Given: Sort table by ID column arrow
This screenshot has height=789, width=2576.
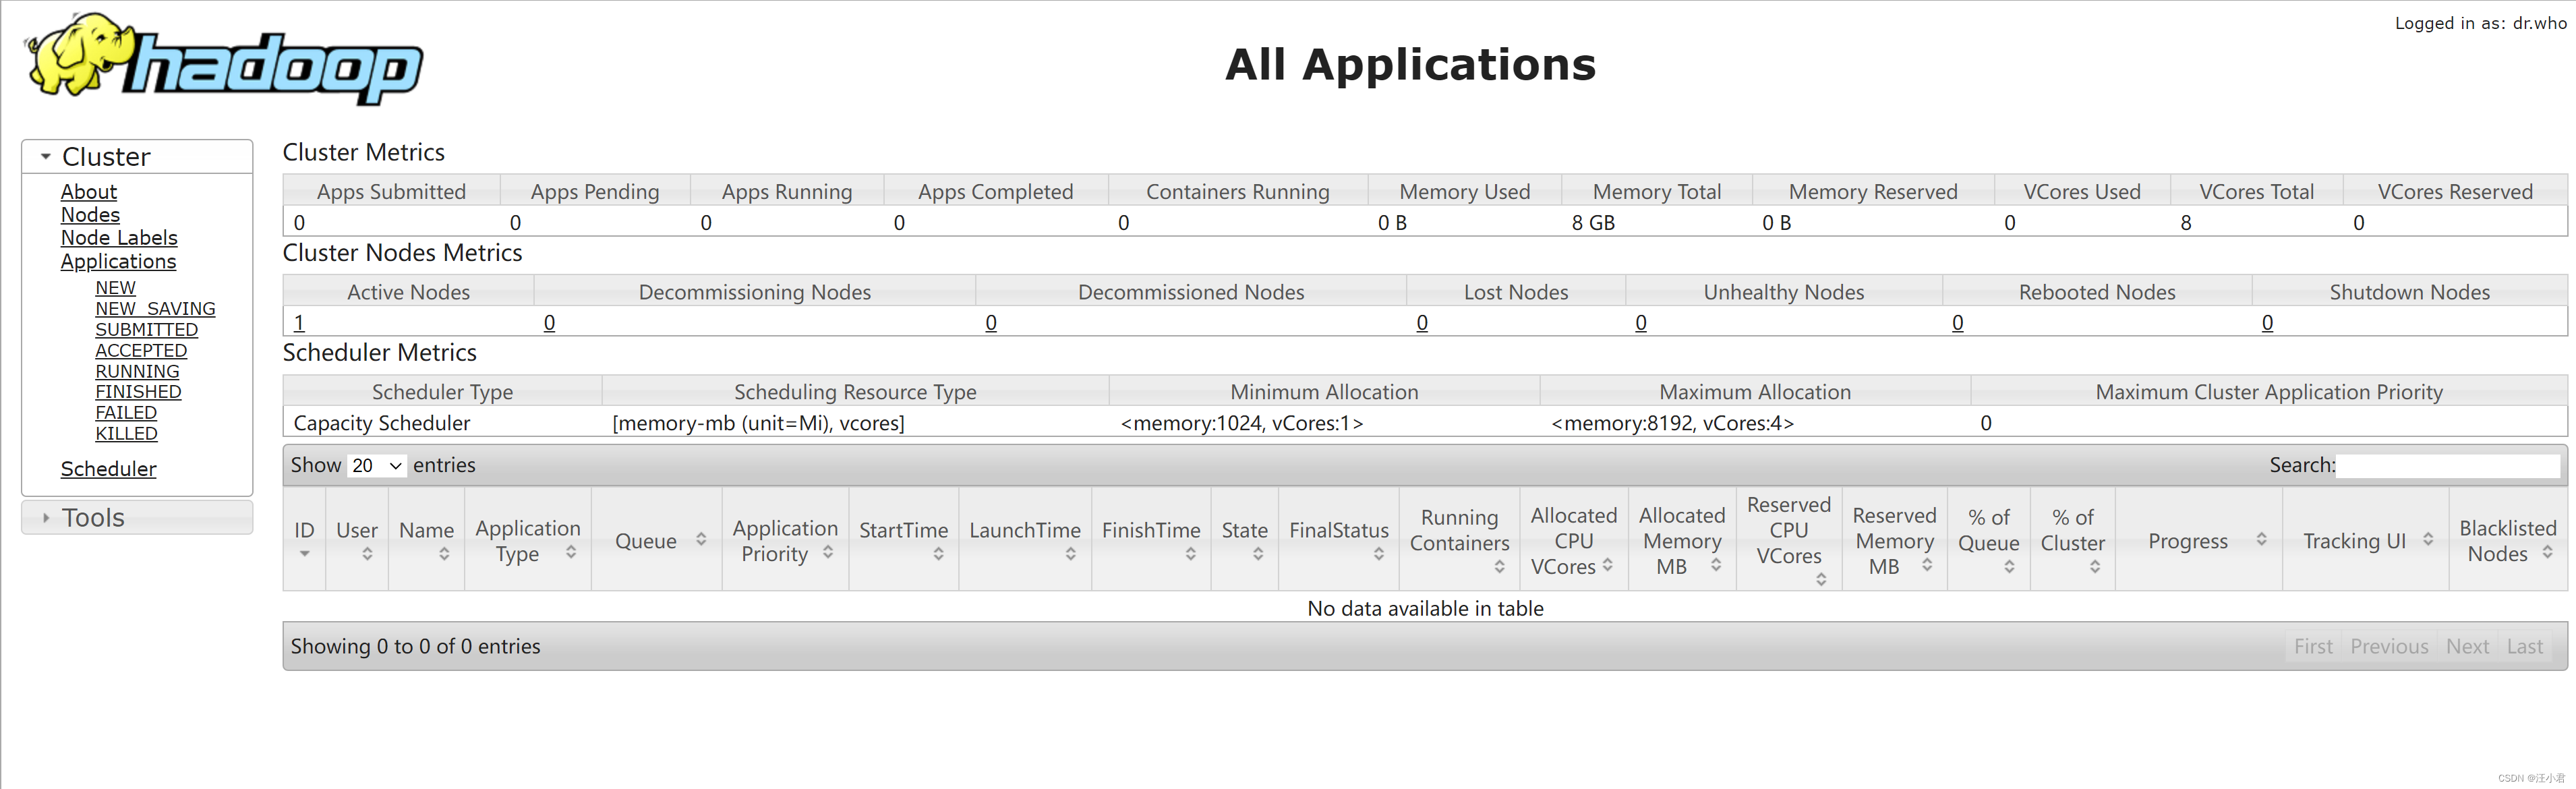Looking at the screenshot, I should [x=305, y=554].
